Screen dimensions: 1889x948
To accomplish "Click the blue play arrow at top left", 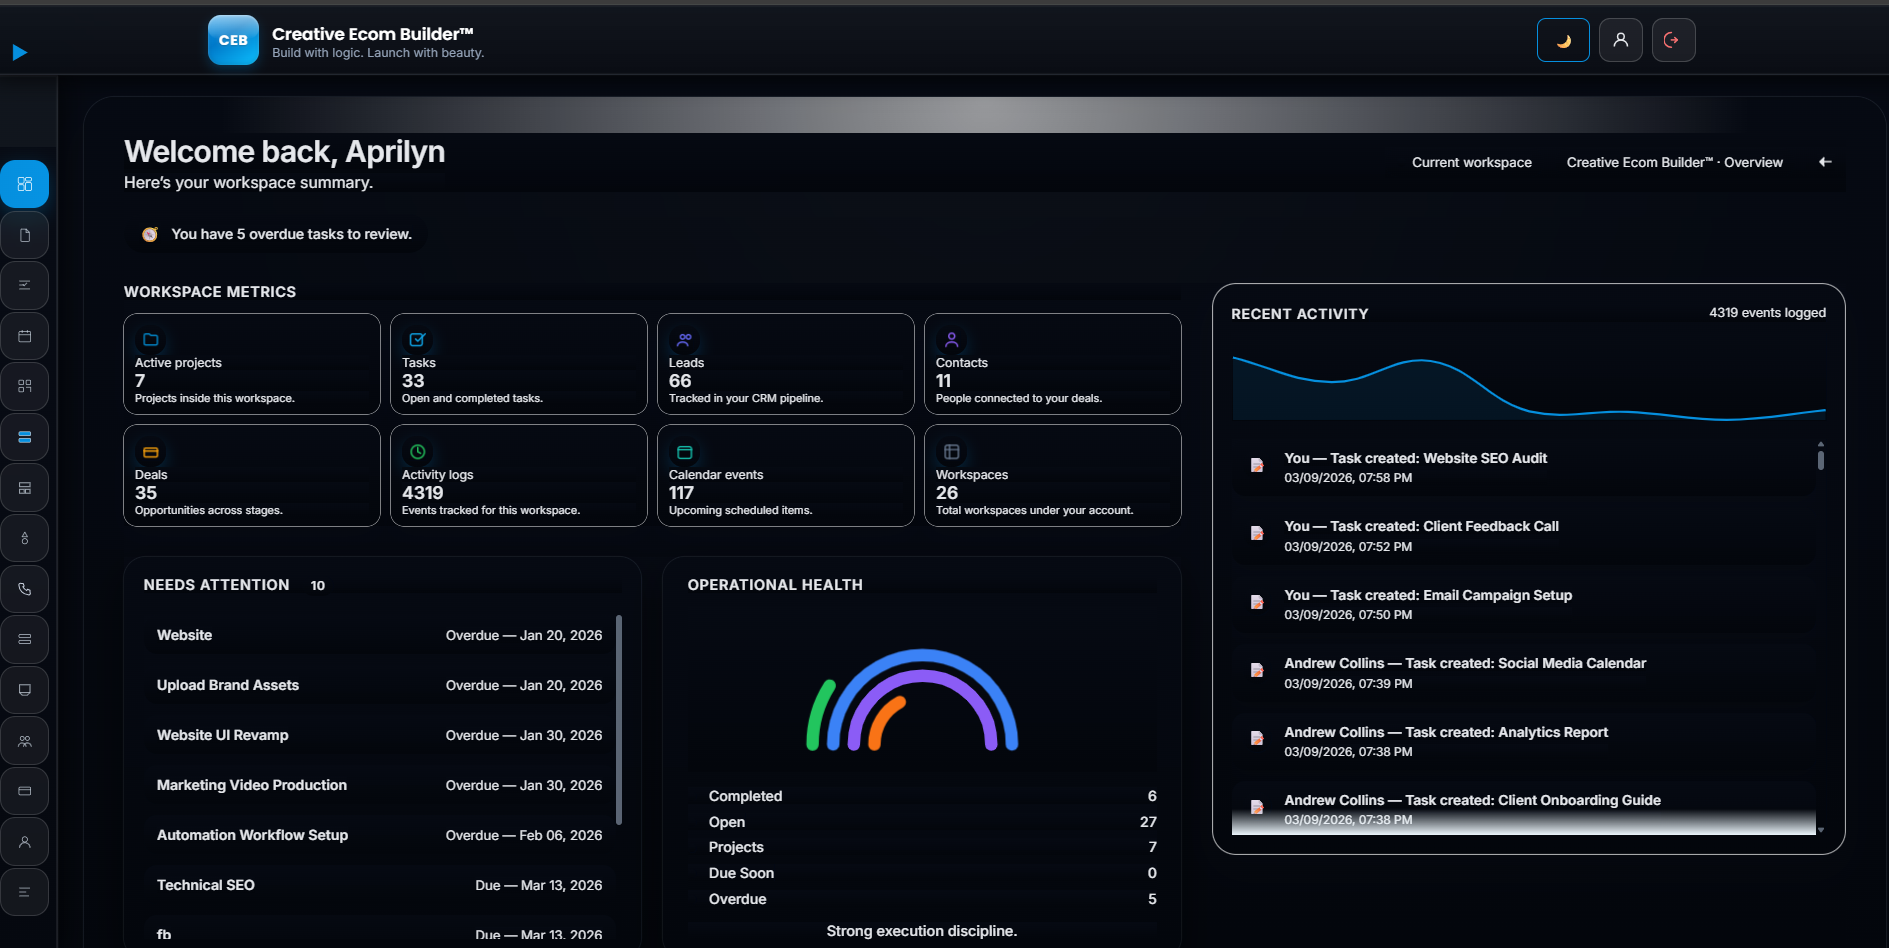I will [x=19, y=52].
